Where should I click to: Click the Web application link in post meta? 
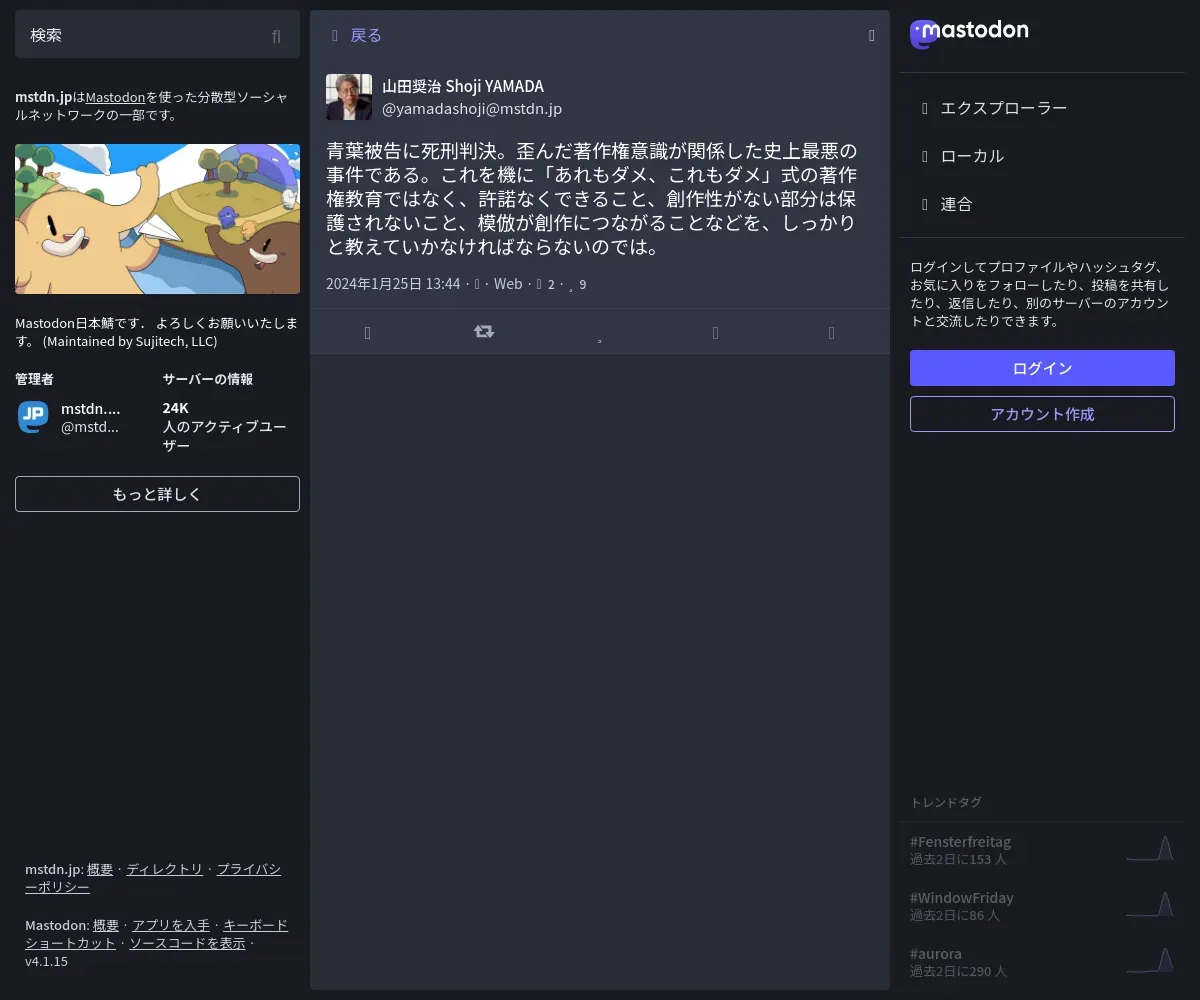pyautogui.click(x=508, y=284)
